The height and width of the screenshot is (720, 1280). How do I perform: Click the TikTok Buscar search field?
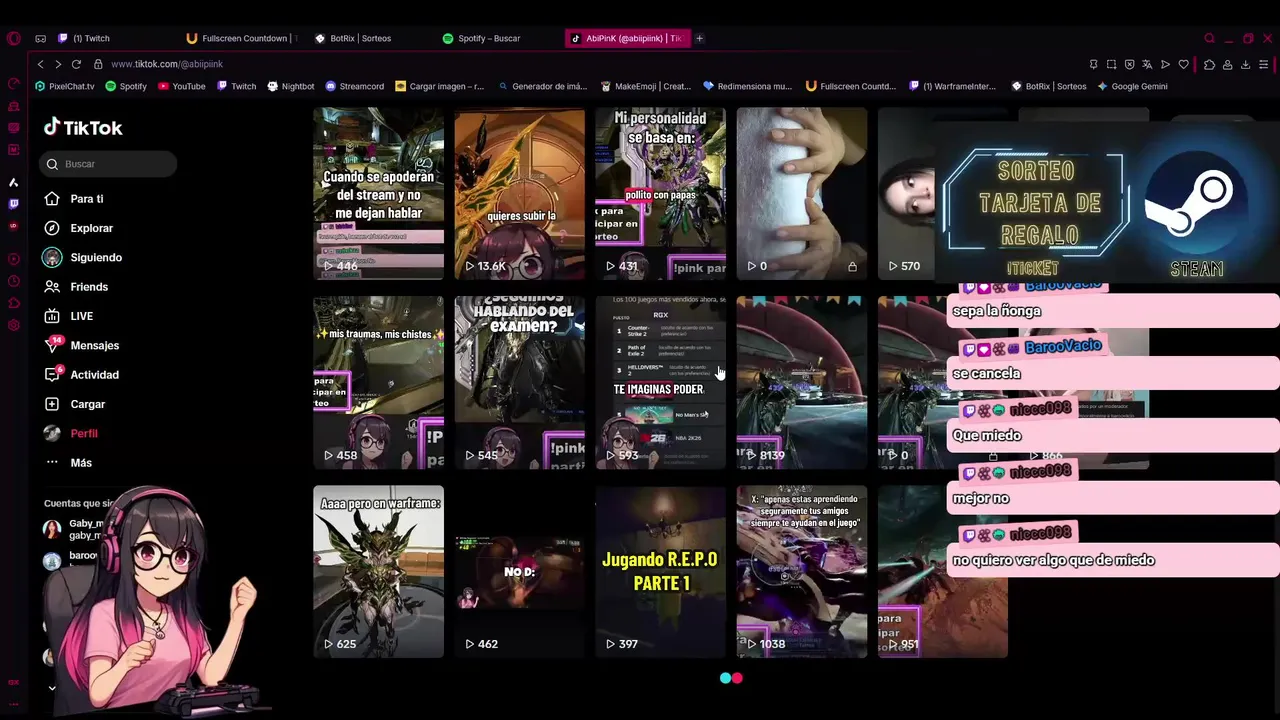(110, 164)
